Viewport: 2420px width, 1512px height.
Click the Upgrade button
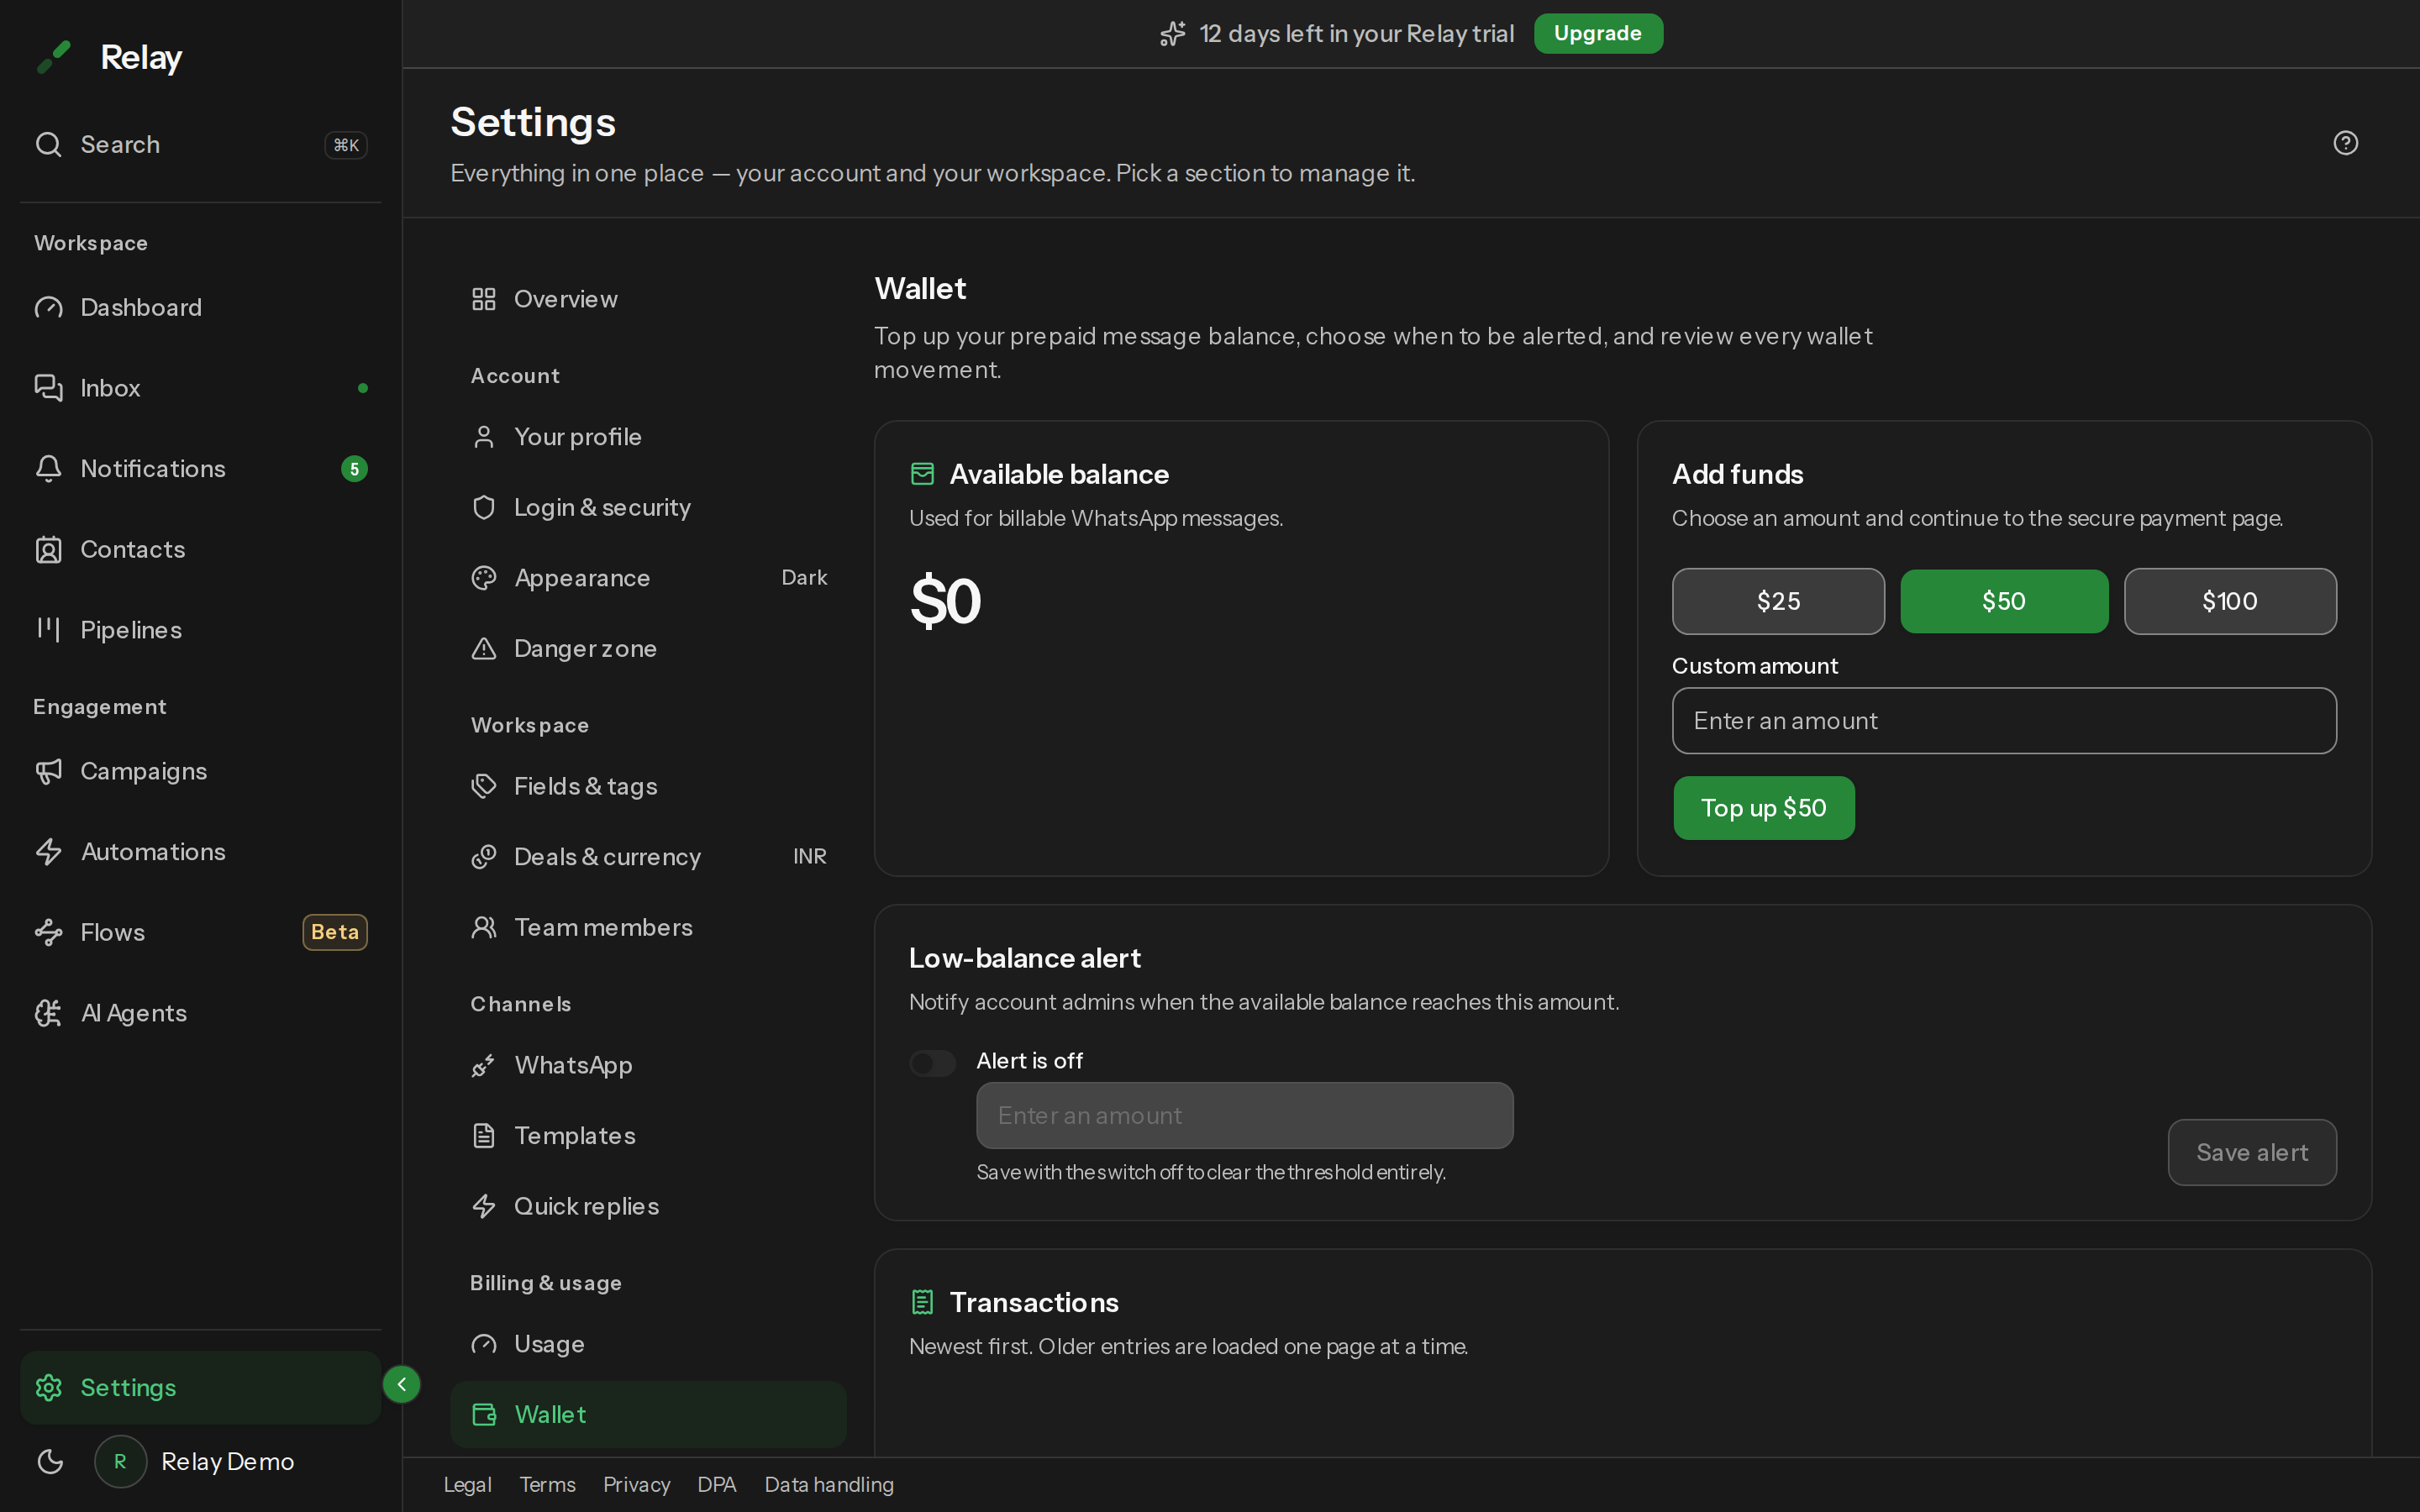click(x=1598, y=34)
